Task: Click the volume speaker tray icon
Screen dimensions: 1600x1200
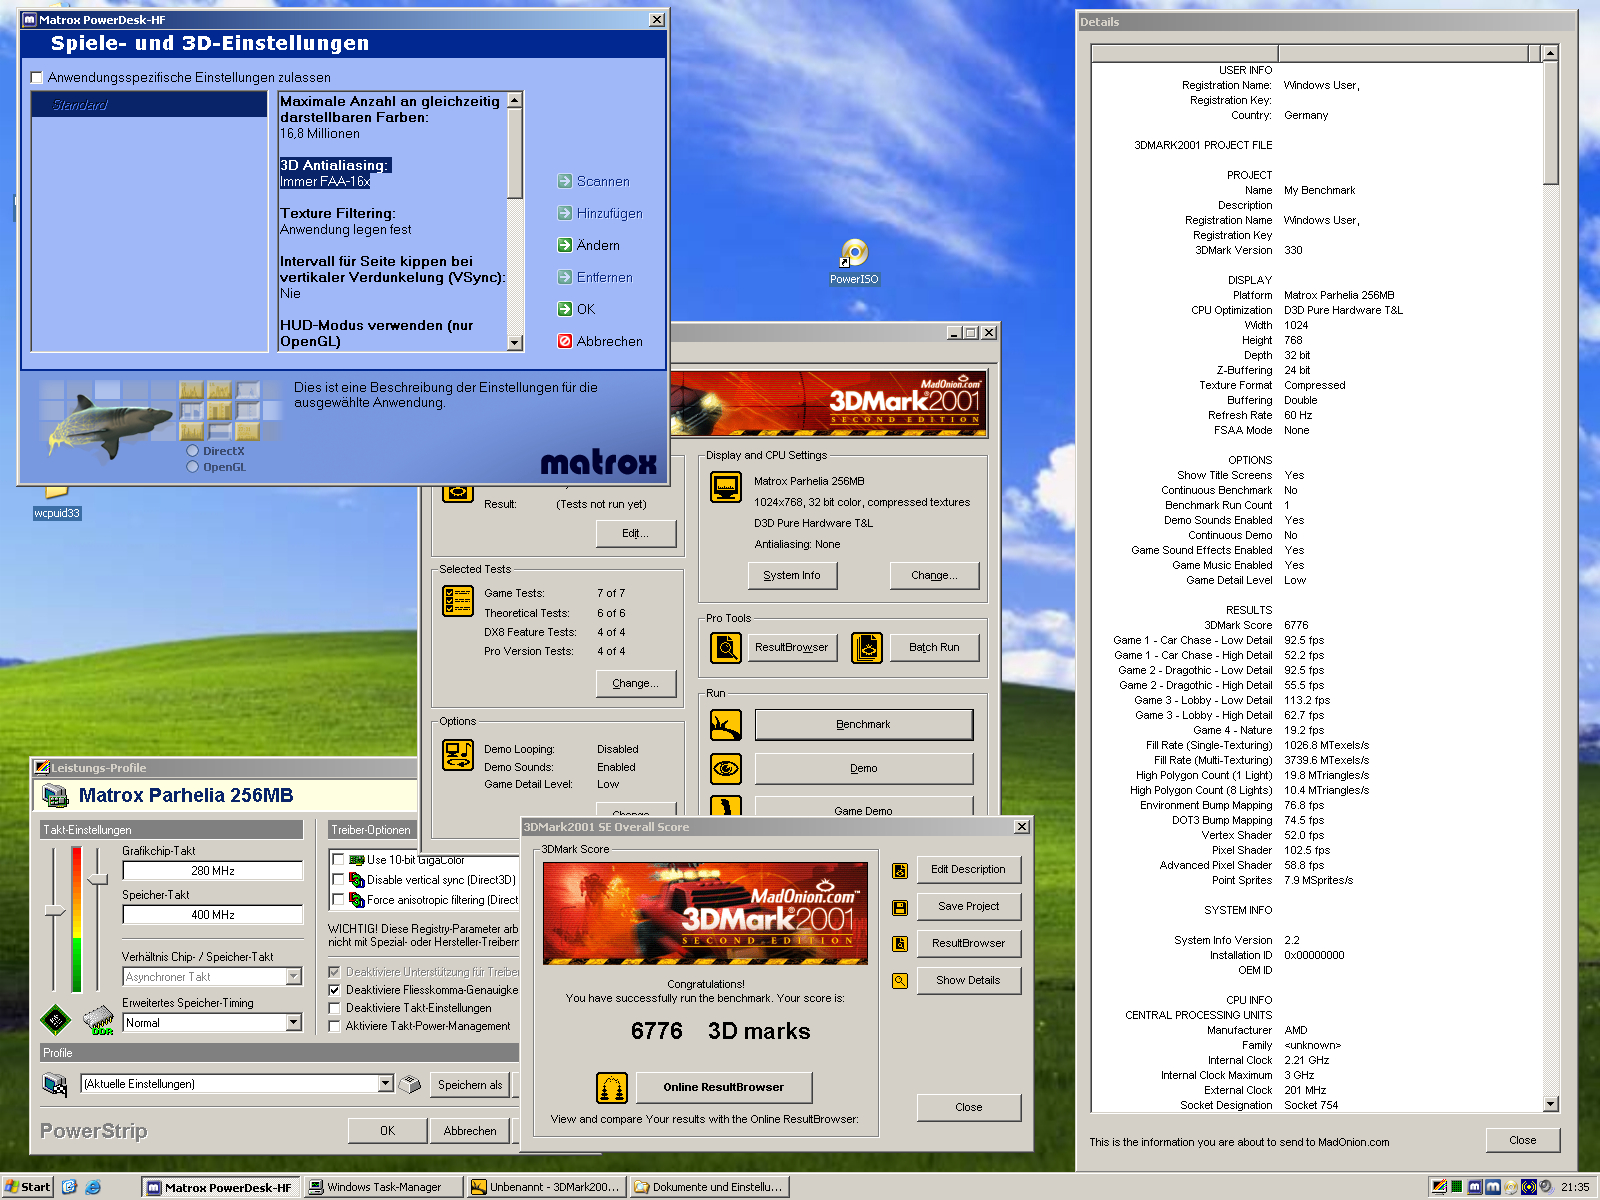Action: click(1546, 1187)
